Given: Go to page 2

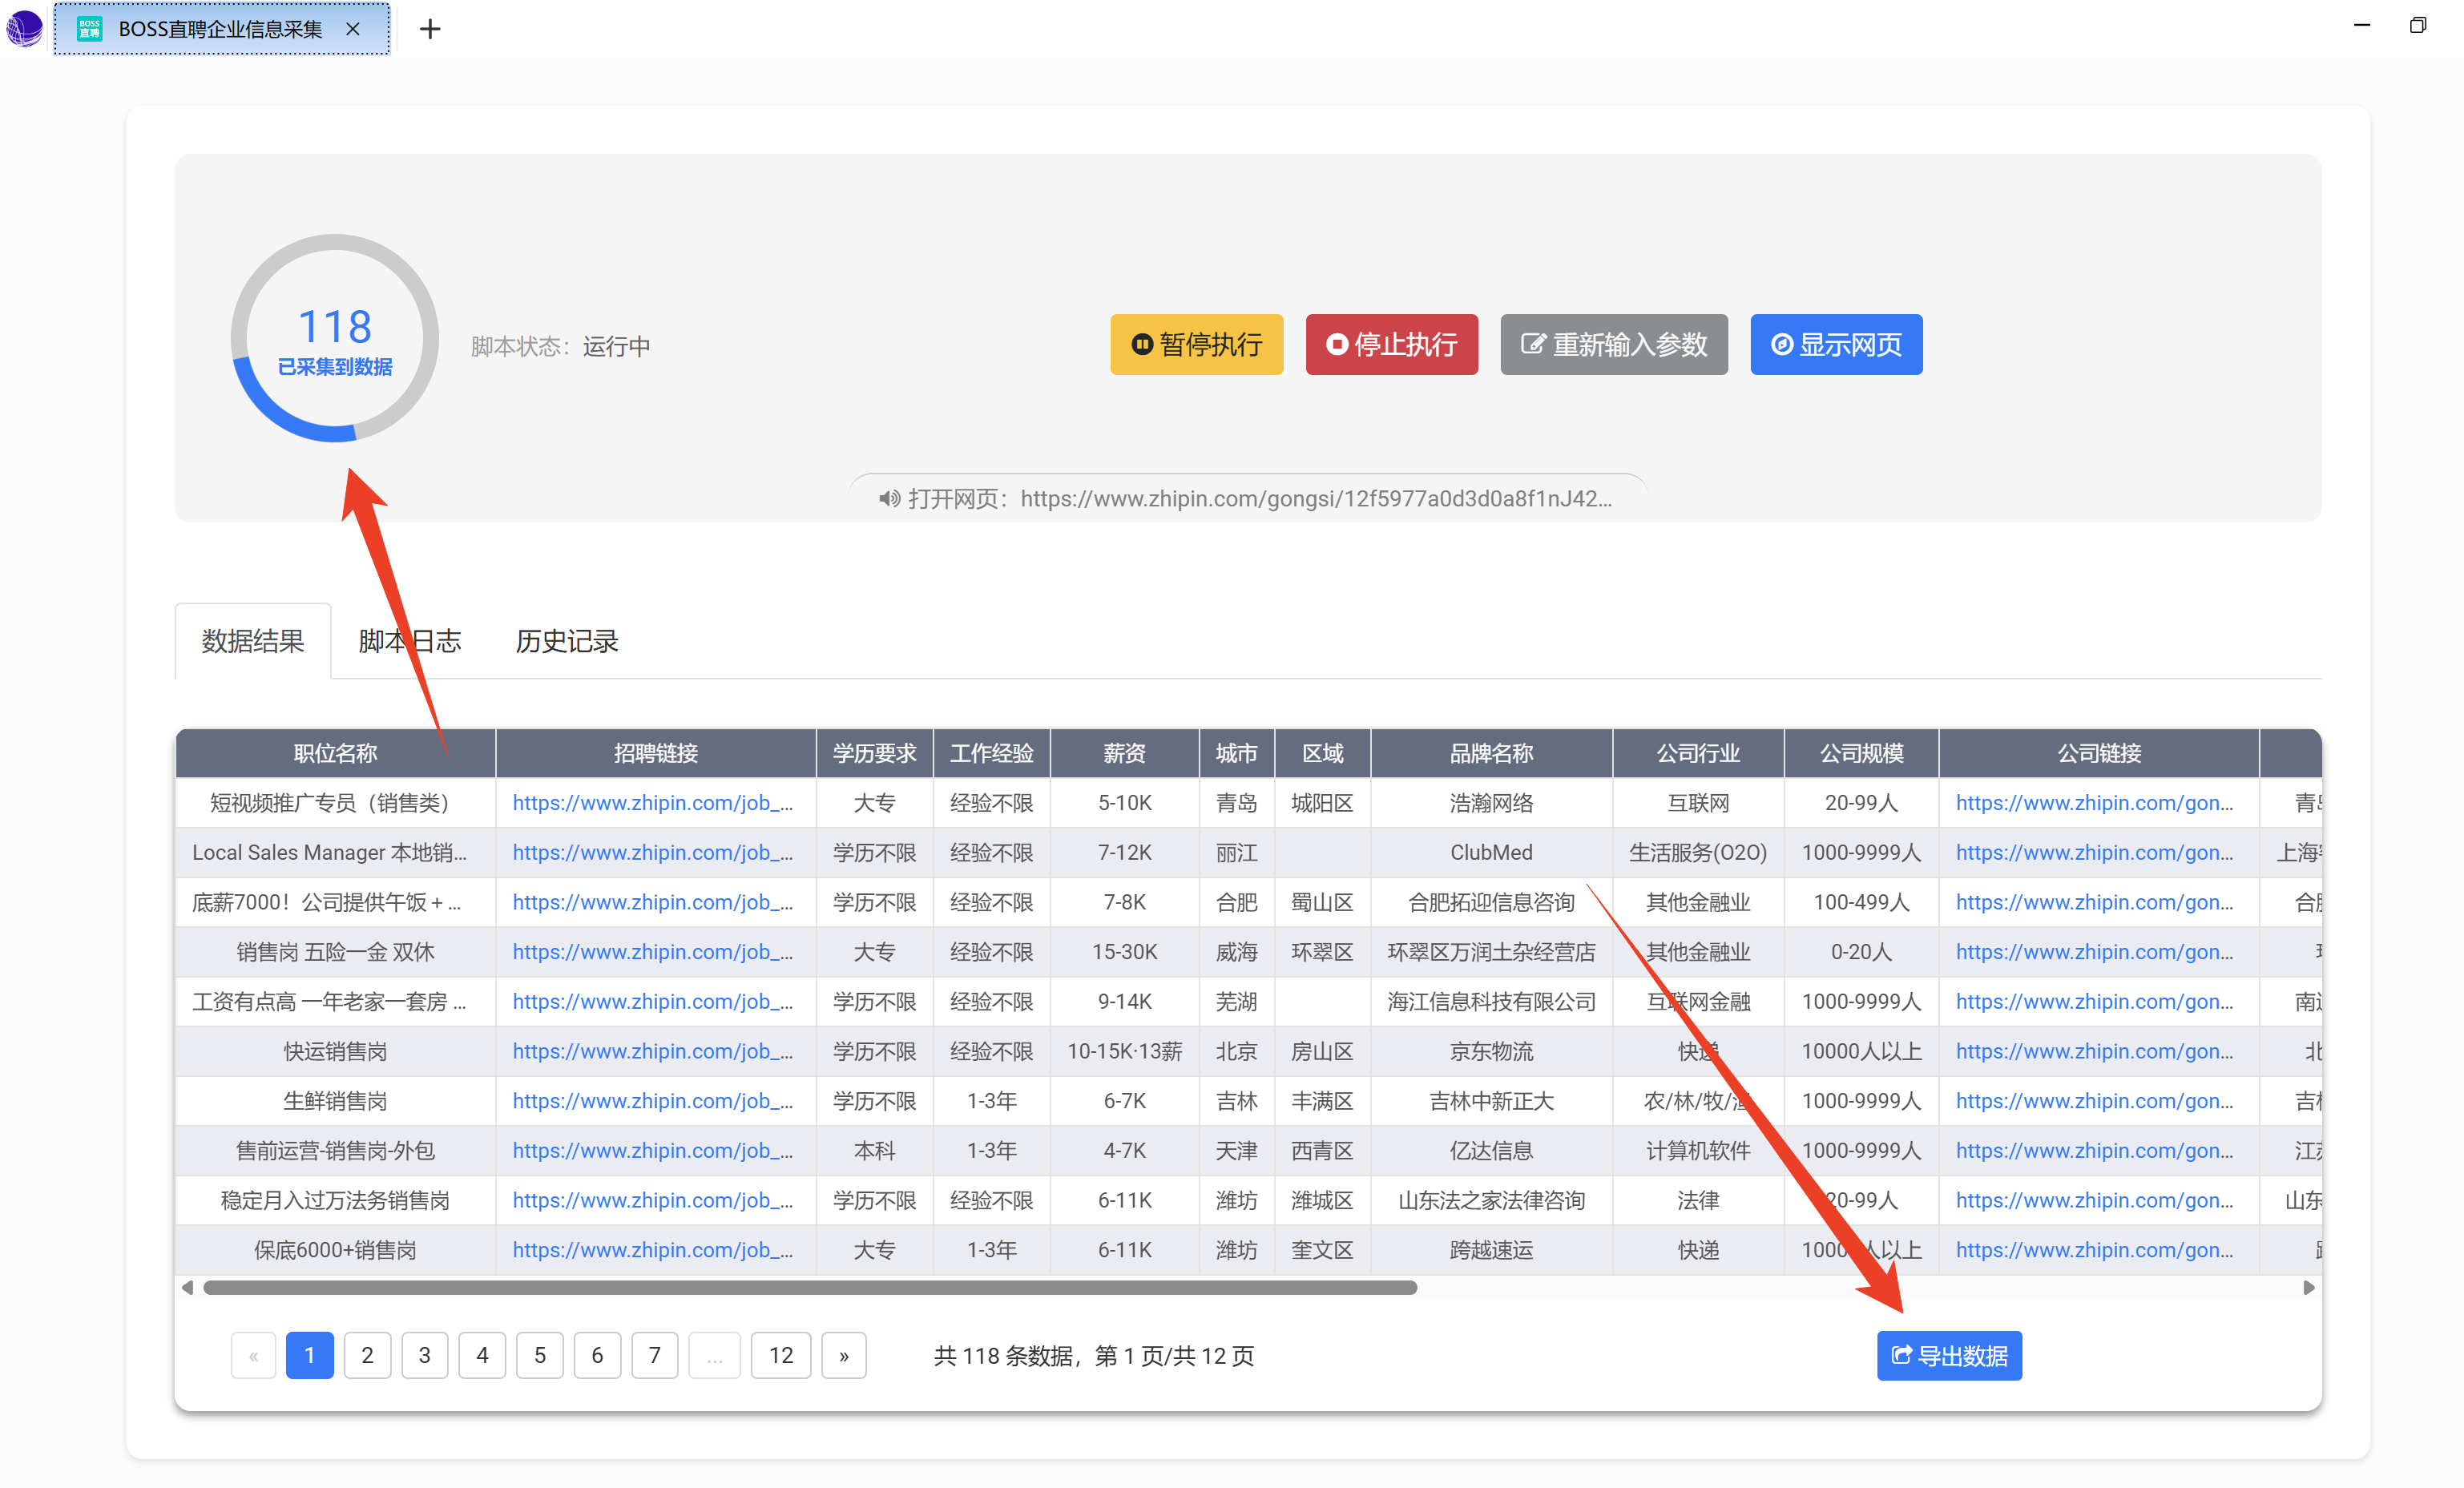Looking at the screenshot, I should pyautogui.click(x=367, y=1356).
